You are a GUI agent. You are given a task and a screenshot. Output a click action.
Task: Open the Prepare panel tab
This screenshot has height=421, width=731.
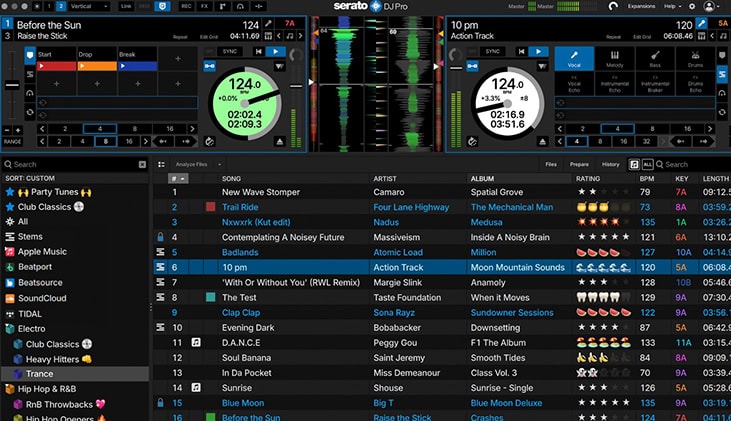point(579,164)
